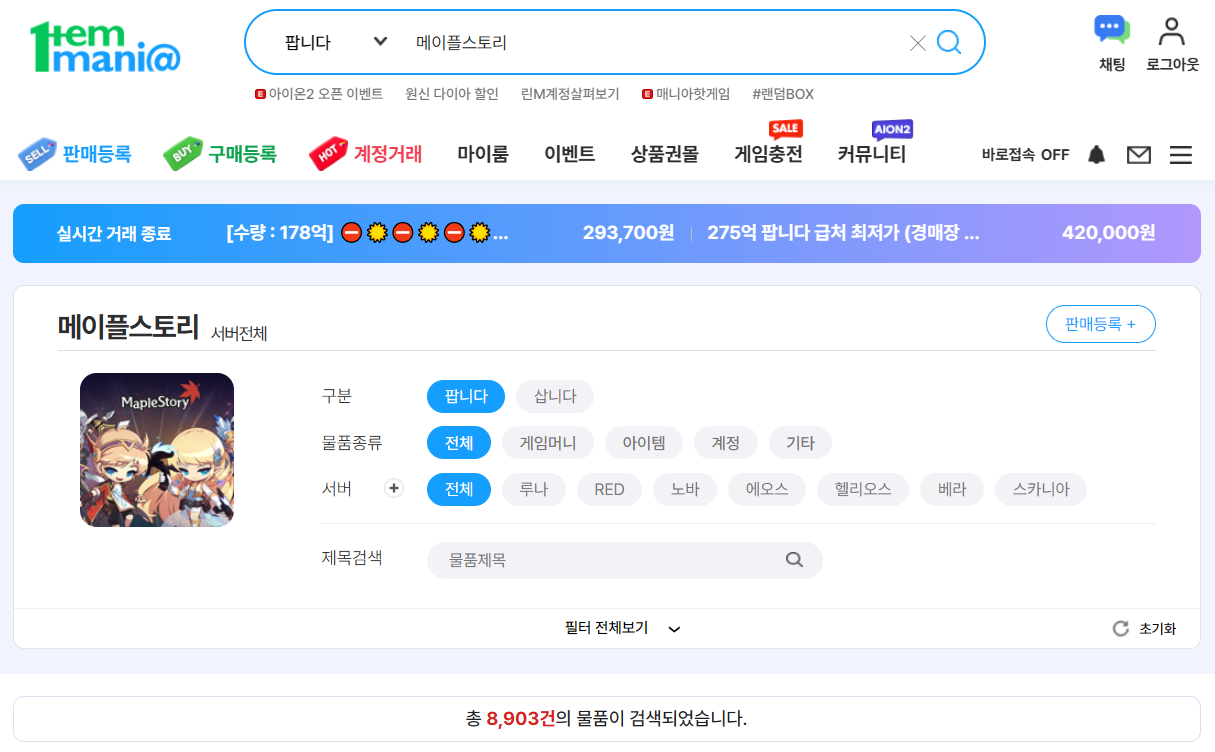Select 전체 server pill
1215x752 pixels.
459,489
